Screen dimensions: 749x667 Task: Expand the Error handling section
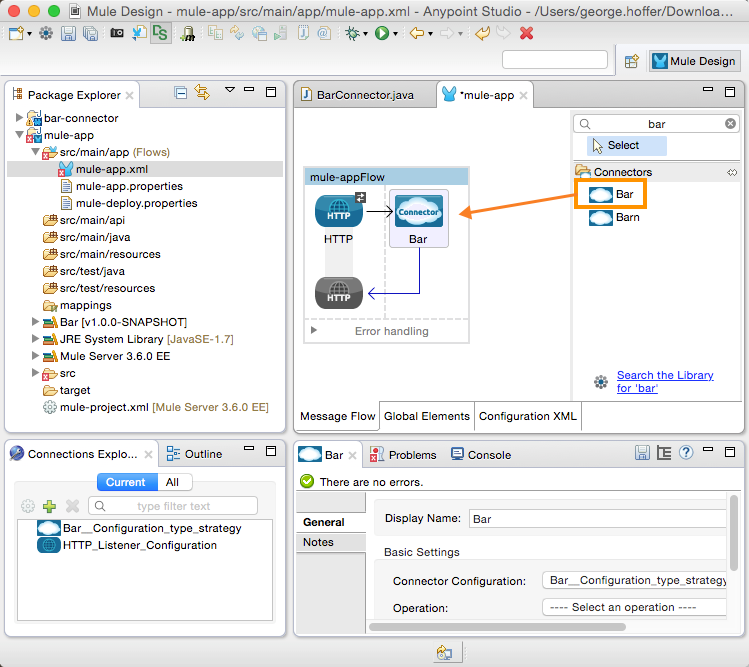[x=313, y=331]
